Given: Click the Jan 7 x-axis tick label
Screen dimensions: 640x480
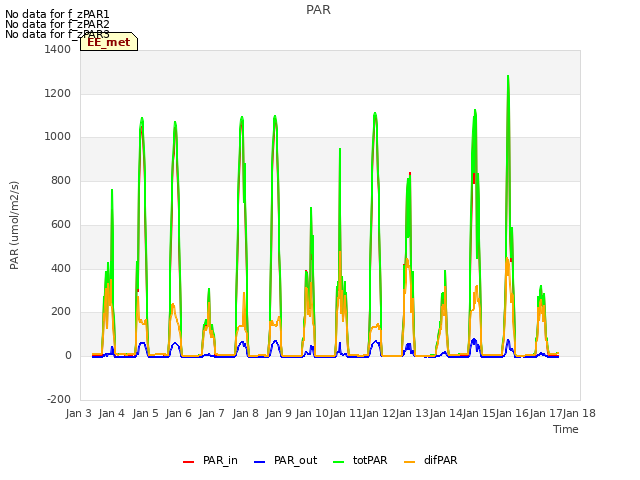Looking at the screenshot, I should (x=211, y=413).
